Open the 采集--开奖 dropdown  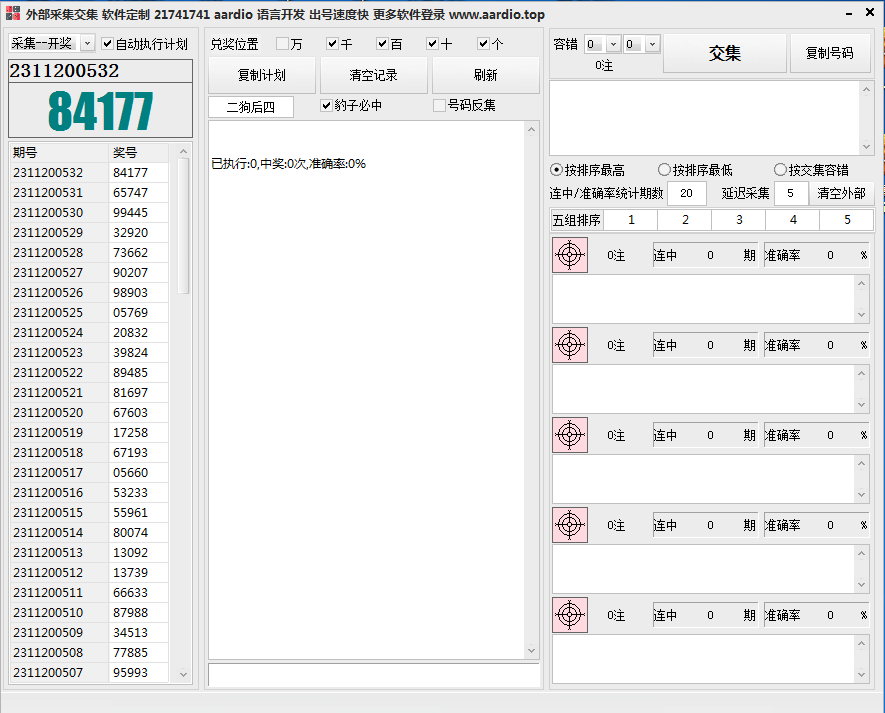[87, 43]
